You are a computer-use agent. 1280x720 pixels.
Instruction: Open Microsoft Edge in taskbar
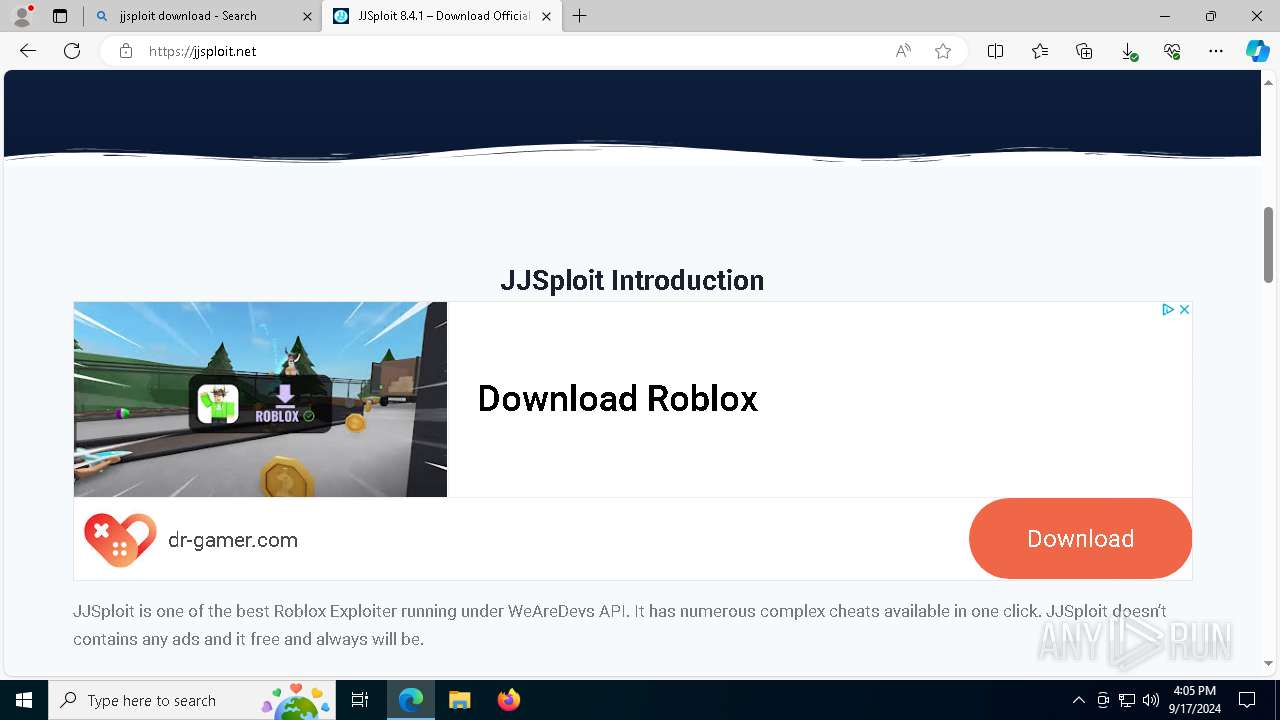411,700
